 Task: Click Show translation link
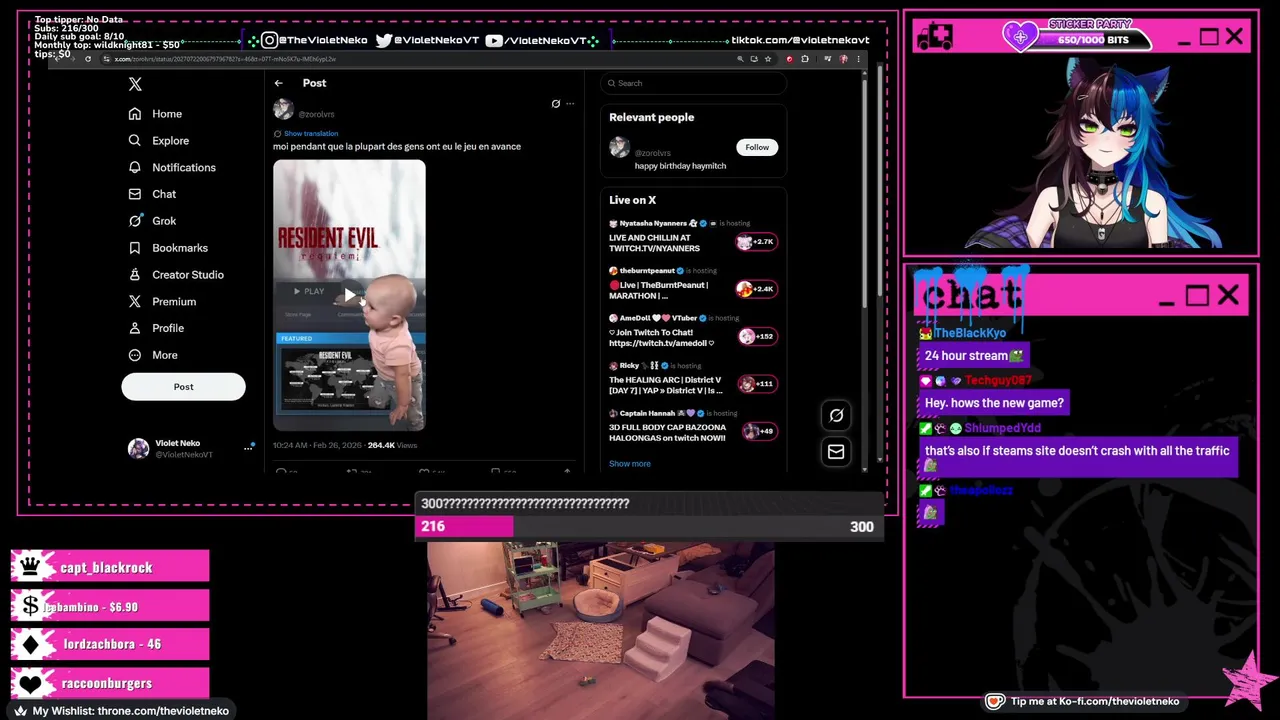point(310,133)
